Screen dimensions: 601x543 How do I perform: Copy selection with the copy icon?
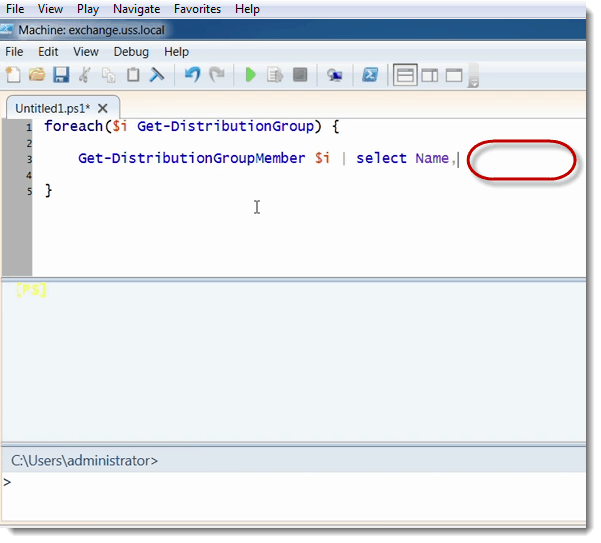[109, 75]
